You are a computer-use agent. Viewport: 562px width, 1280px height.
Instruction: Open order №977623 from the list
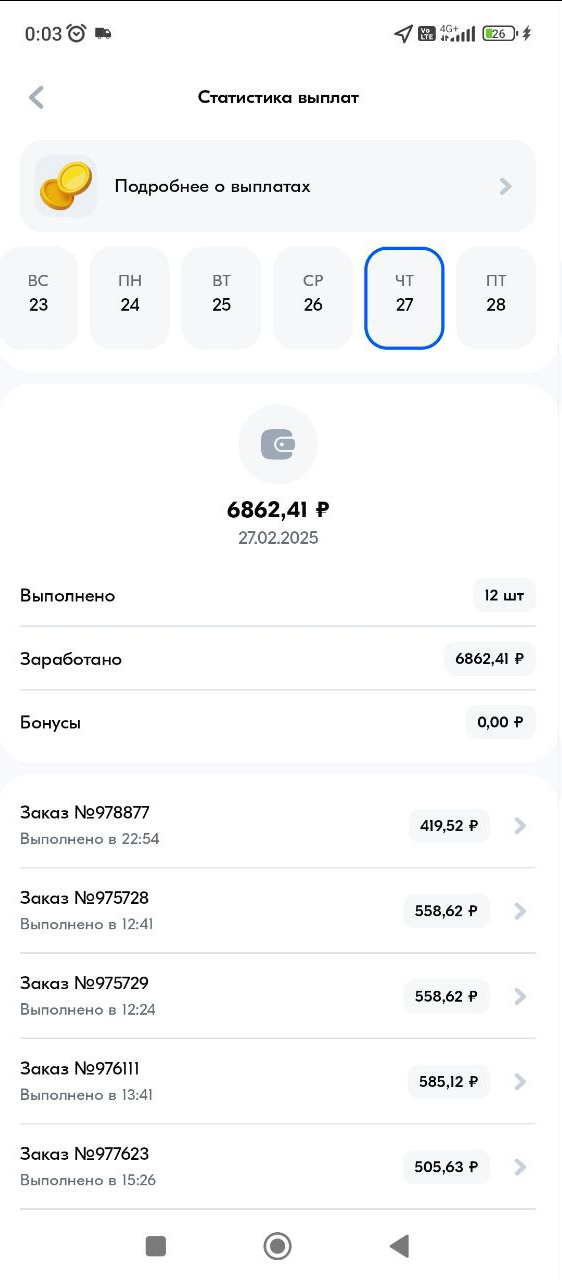point(278,1166)
